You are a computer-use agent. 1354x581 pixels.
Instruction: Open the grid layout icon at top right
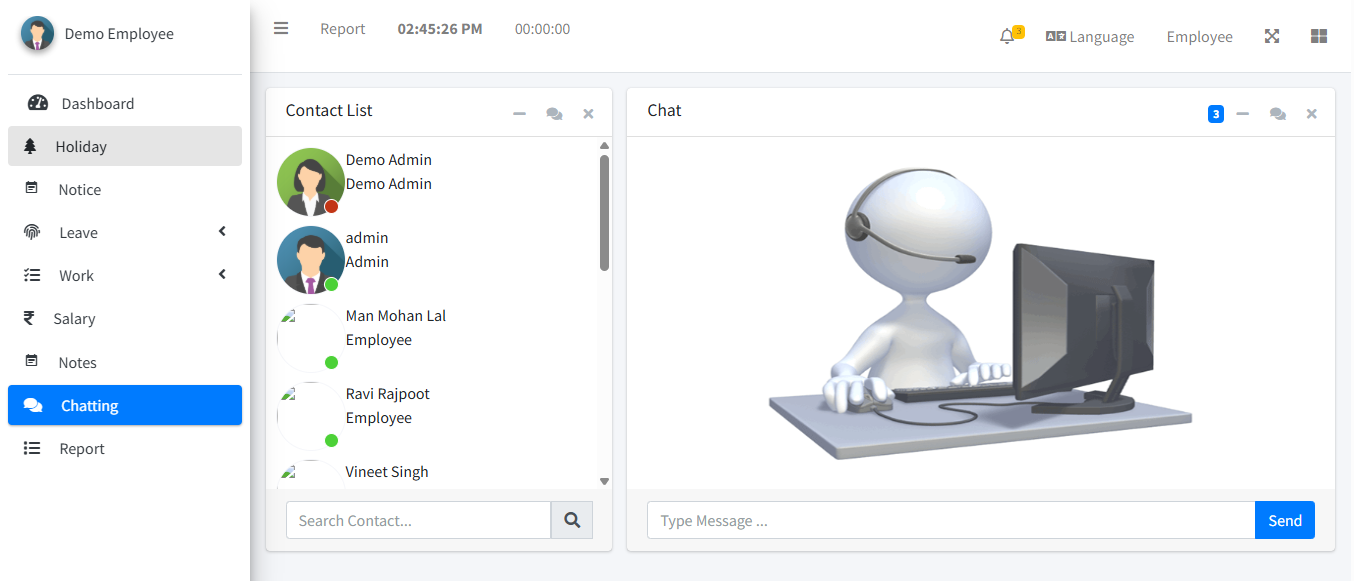pyautogui.click(x=1319, y=36)
